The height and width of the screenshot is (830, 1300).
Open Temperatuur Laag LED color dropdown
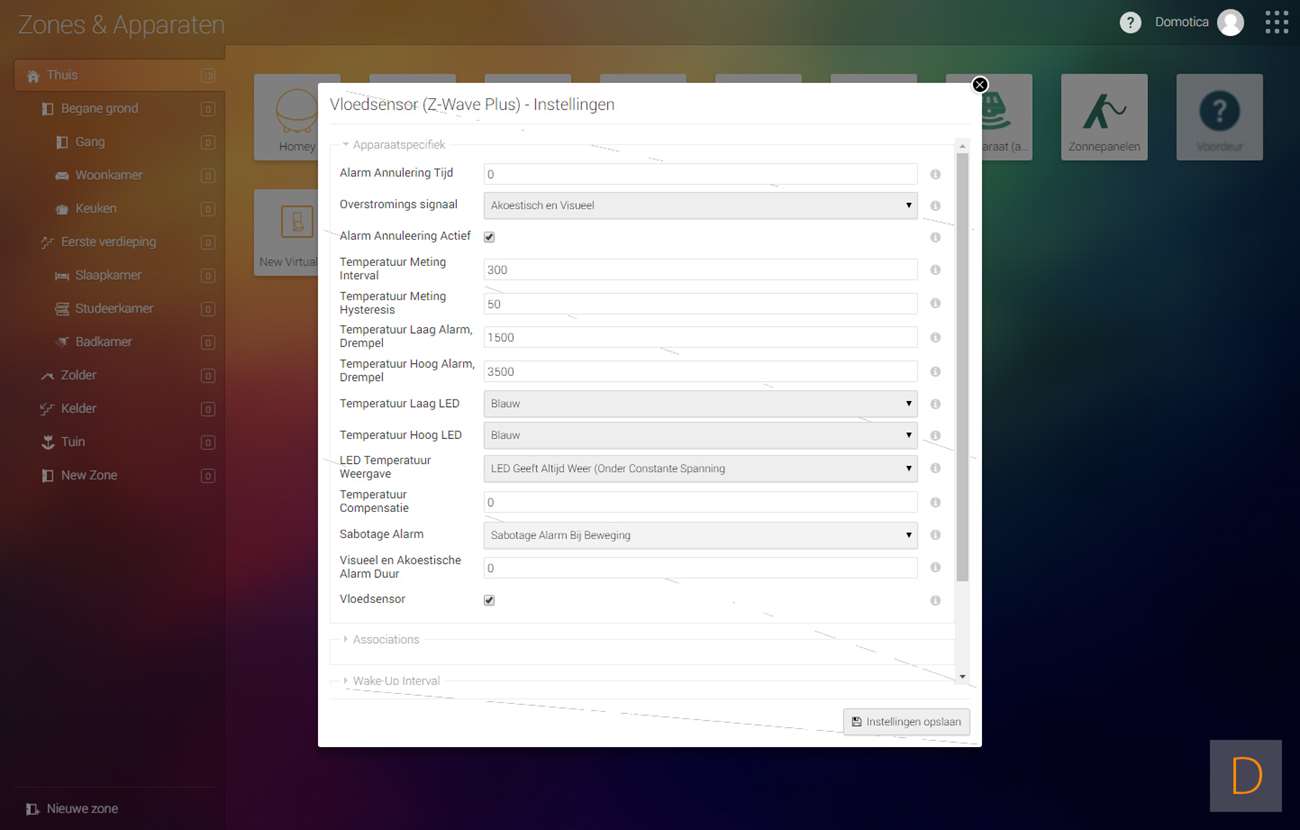tap(700, 404)
